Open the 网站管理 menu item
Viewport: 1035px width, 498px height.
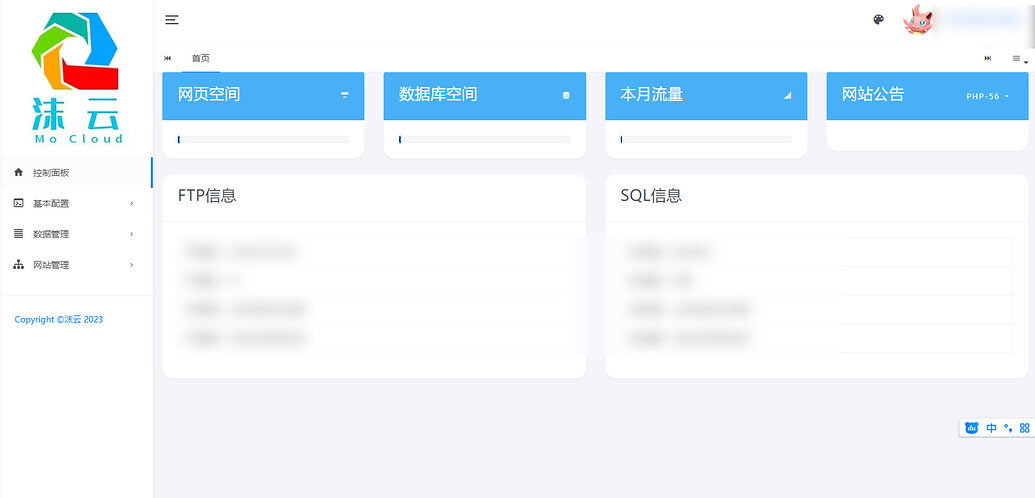(77, 265)
